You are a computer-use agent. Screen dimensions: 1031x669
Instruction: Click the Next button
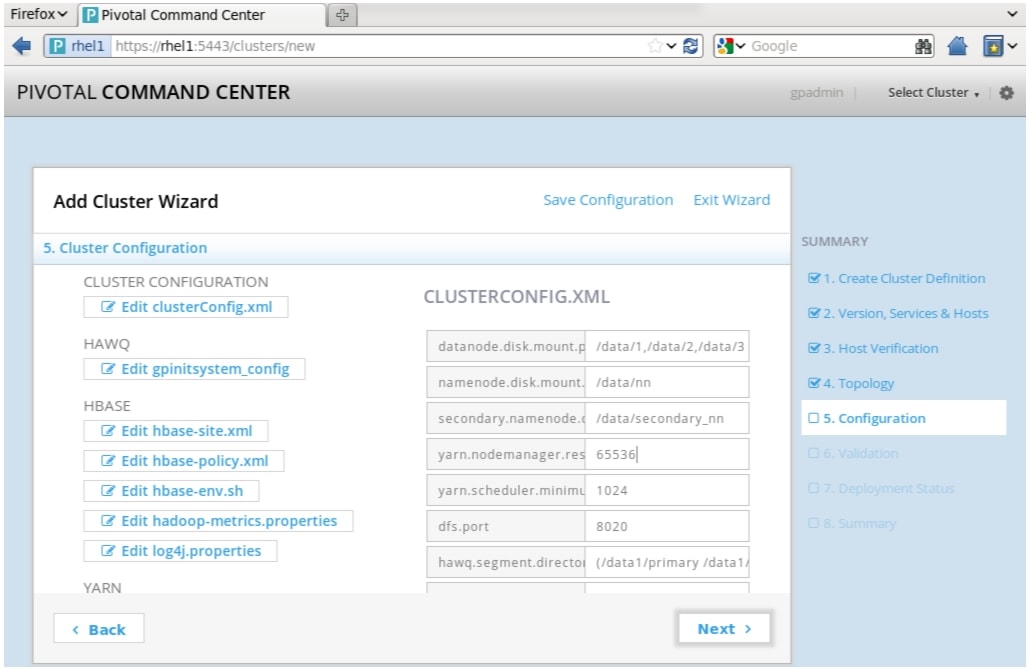(x=724, y=629)
